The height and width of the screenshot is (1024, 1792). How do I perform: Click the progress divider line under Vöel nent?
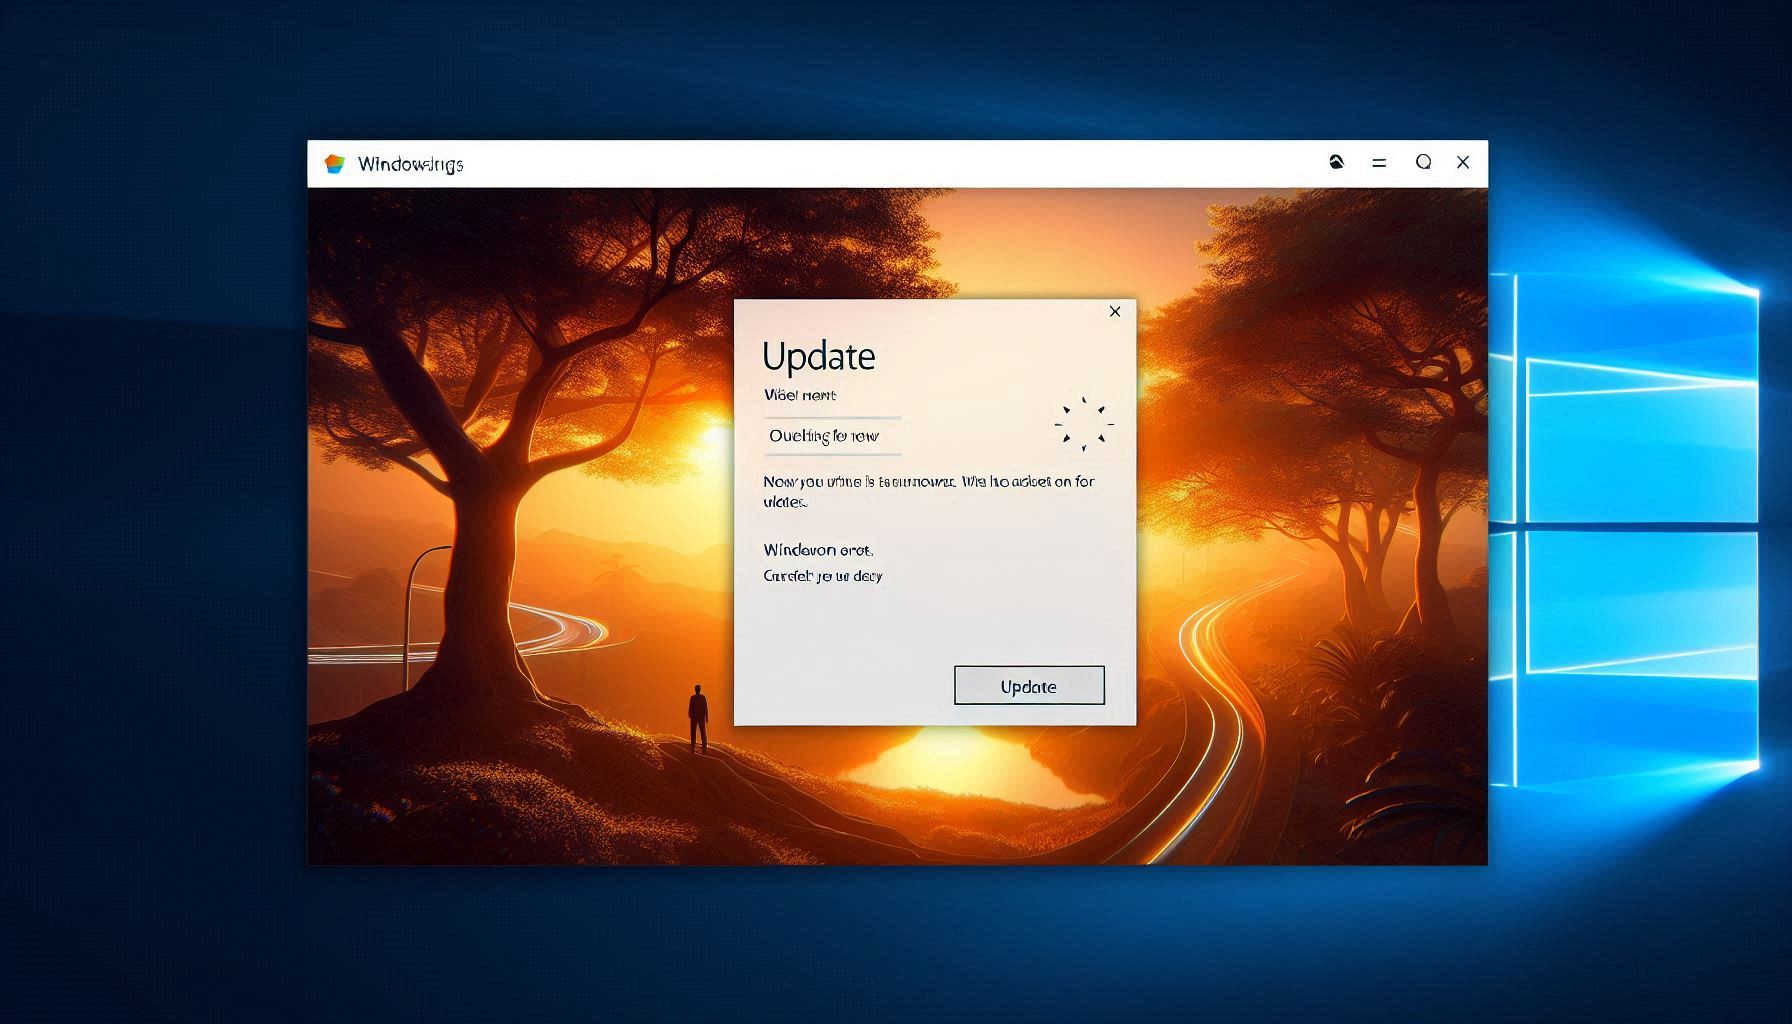(x=832, y=417)
